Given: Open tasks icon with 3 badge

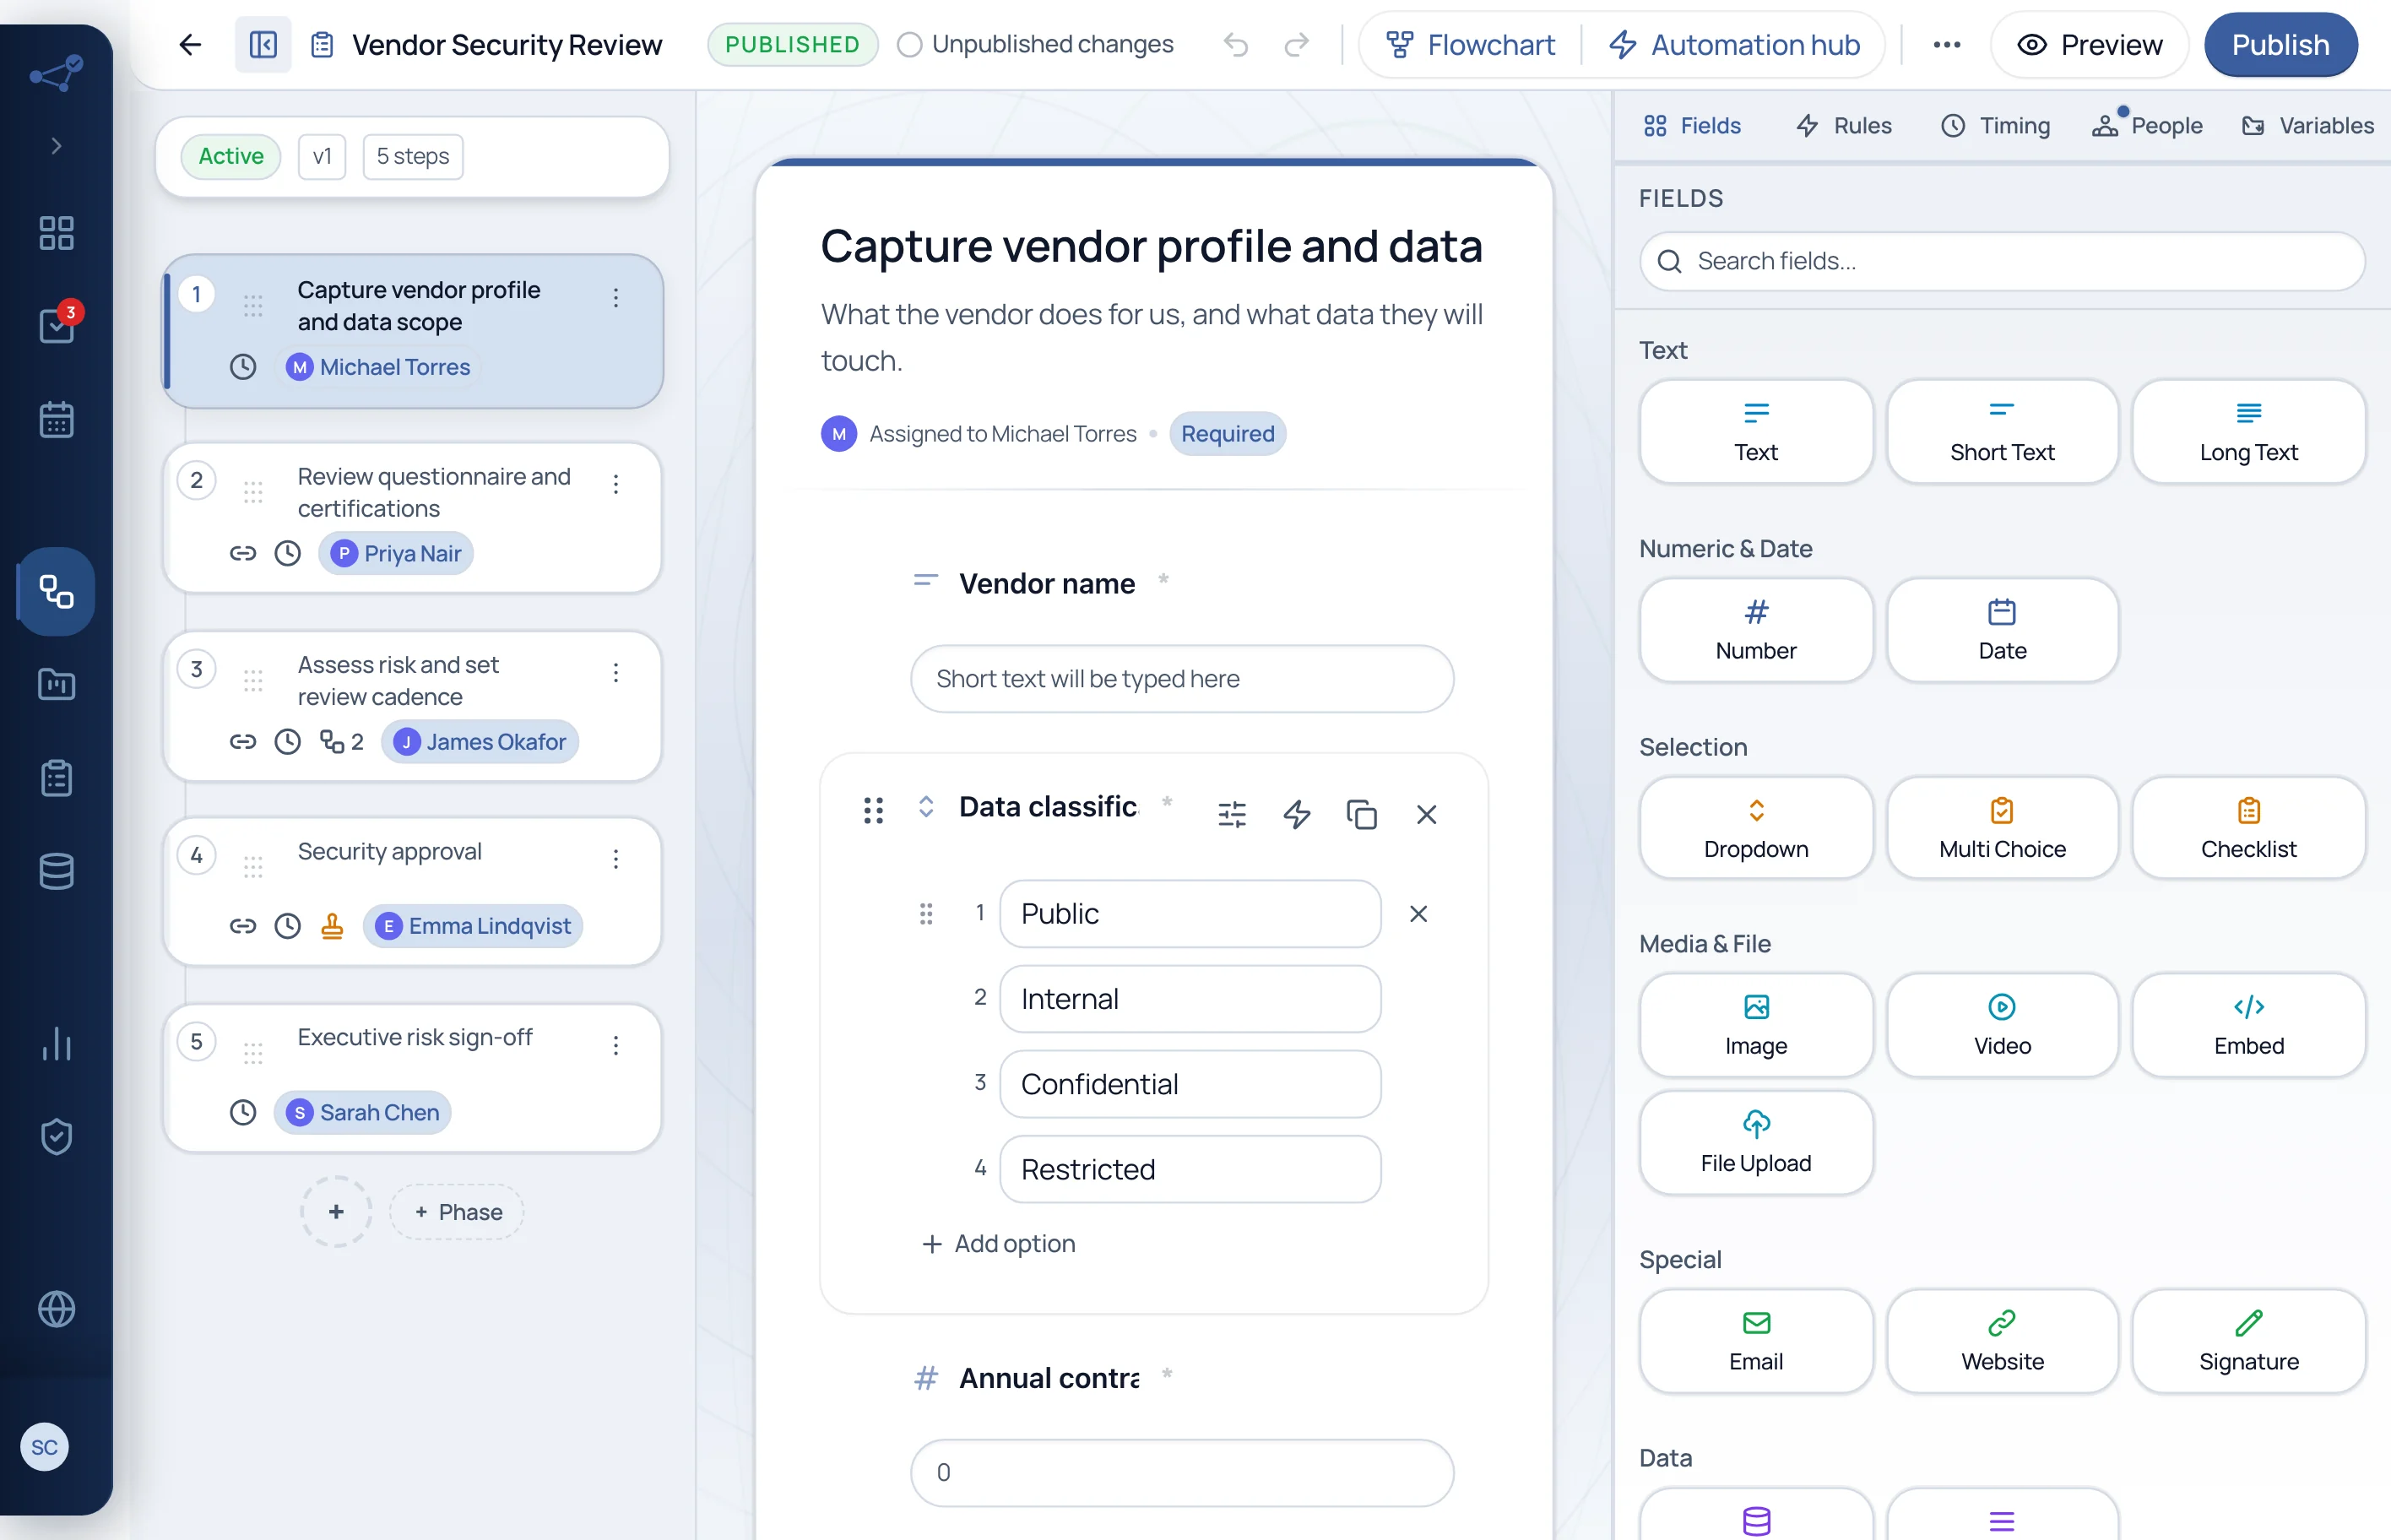Looking at the screenshot, I should click(56, 325).
